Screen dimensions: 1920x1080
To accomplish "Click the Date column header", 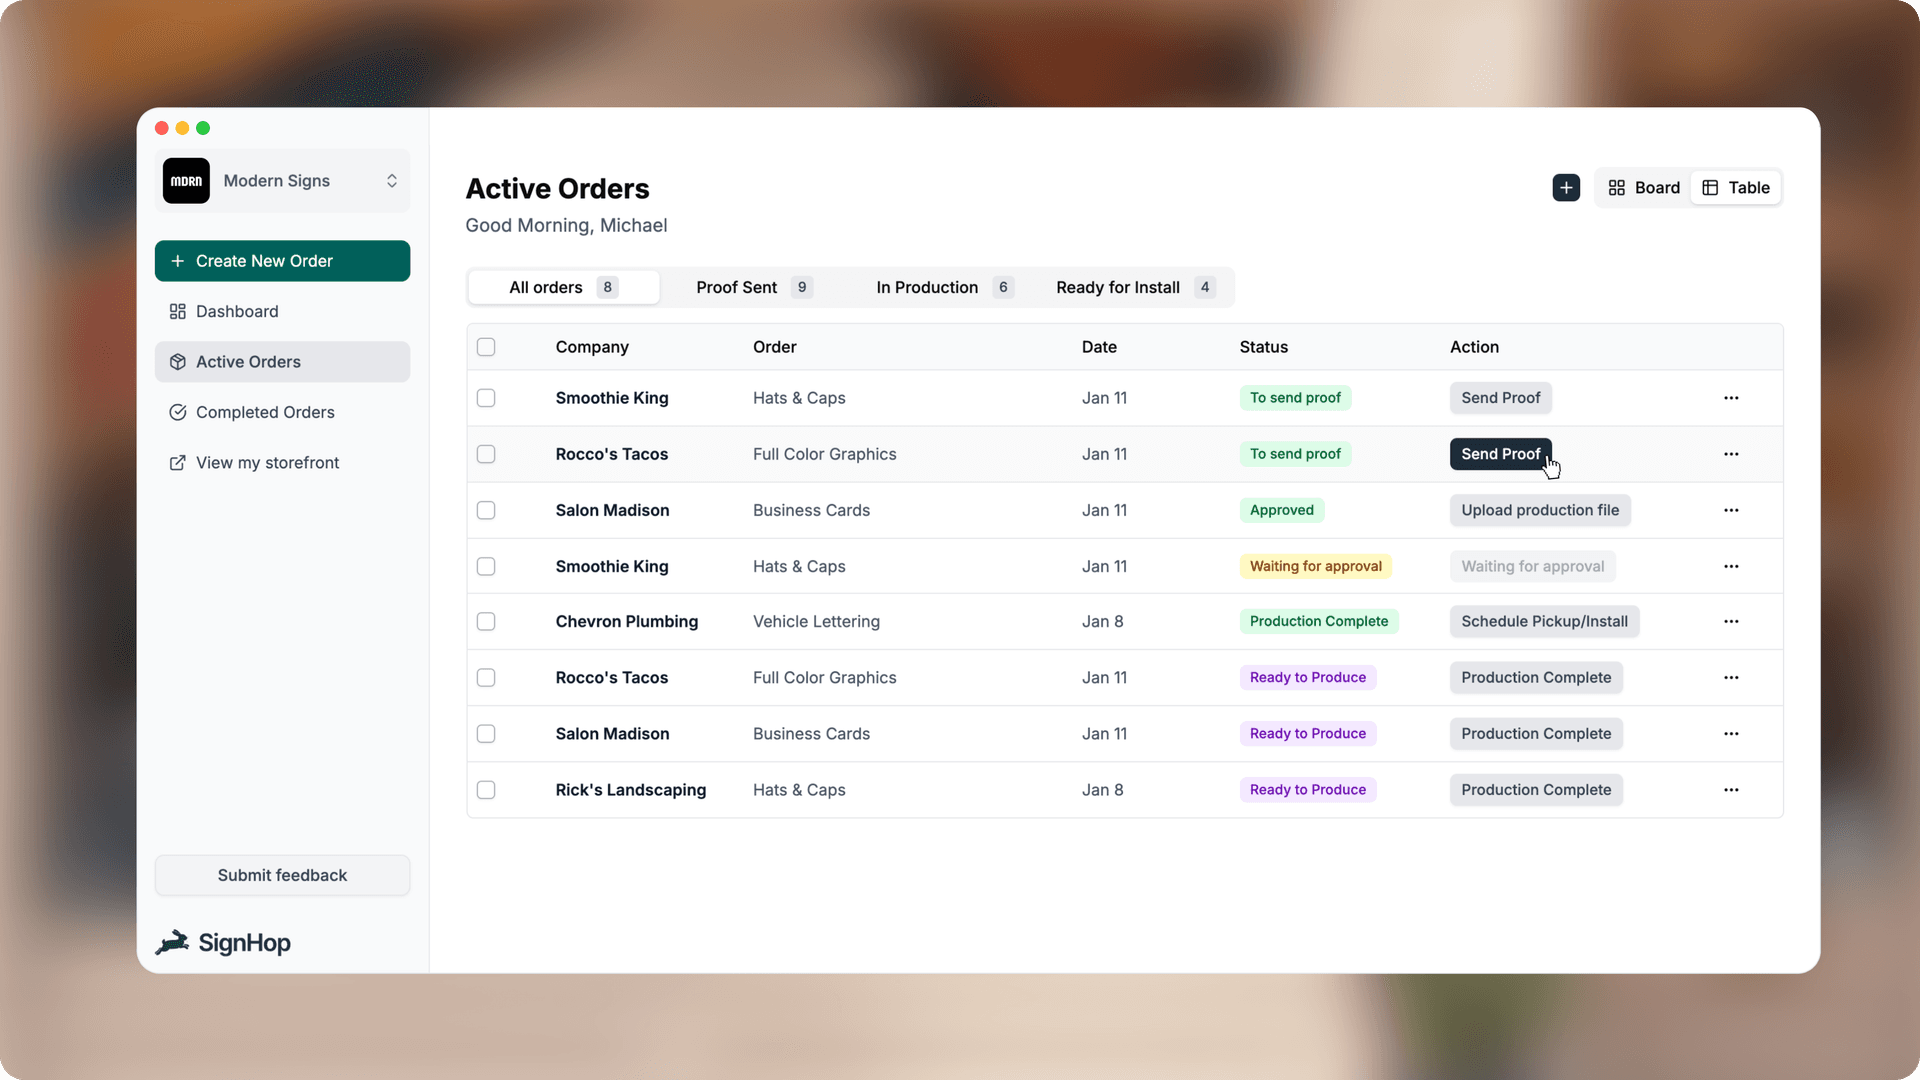I will 1099,347.
